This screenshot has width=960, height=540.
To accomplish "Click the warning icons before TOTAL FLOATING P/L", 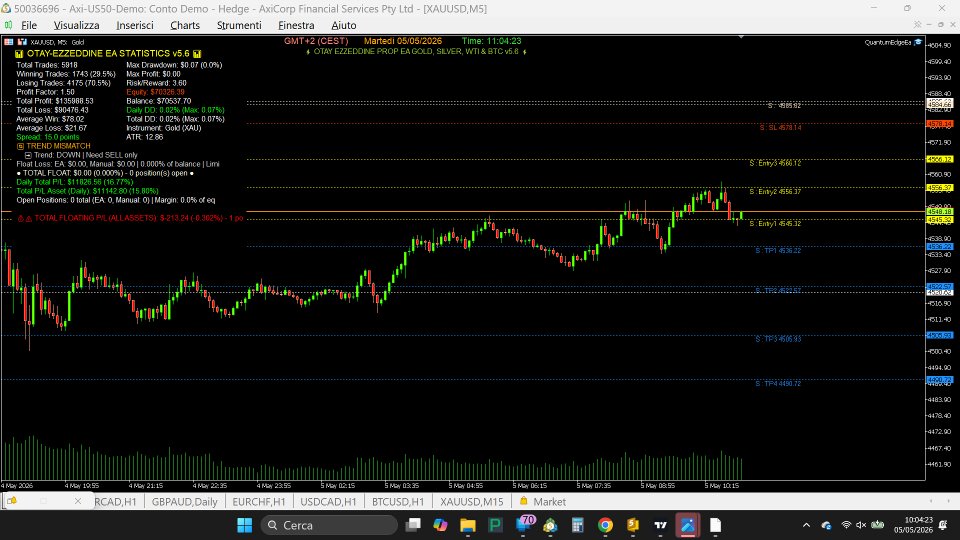I will [24, 219].
